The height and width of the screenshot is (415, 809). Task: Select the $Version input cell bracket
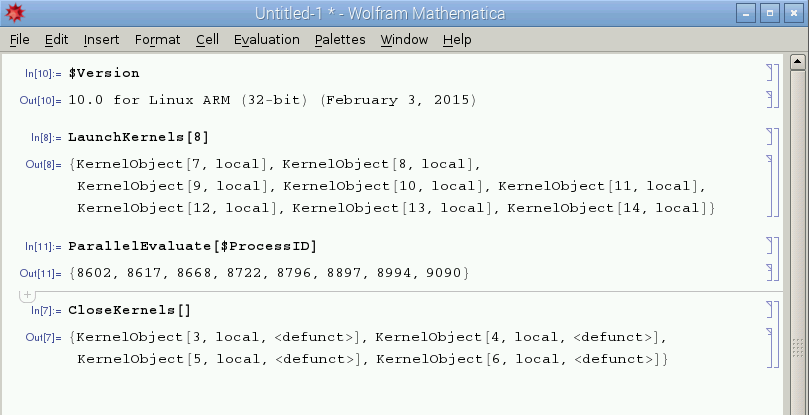pyautogui.click(x=771, y=73)
